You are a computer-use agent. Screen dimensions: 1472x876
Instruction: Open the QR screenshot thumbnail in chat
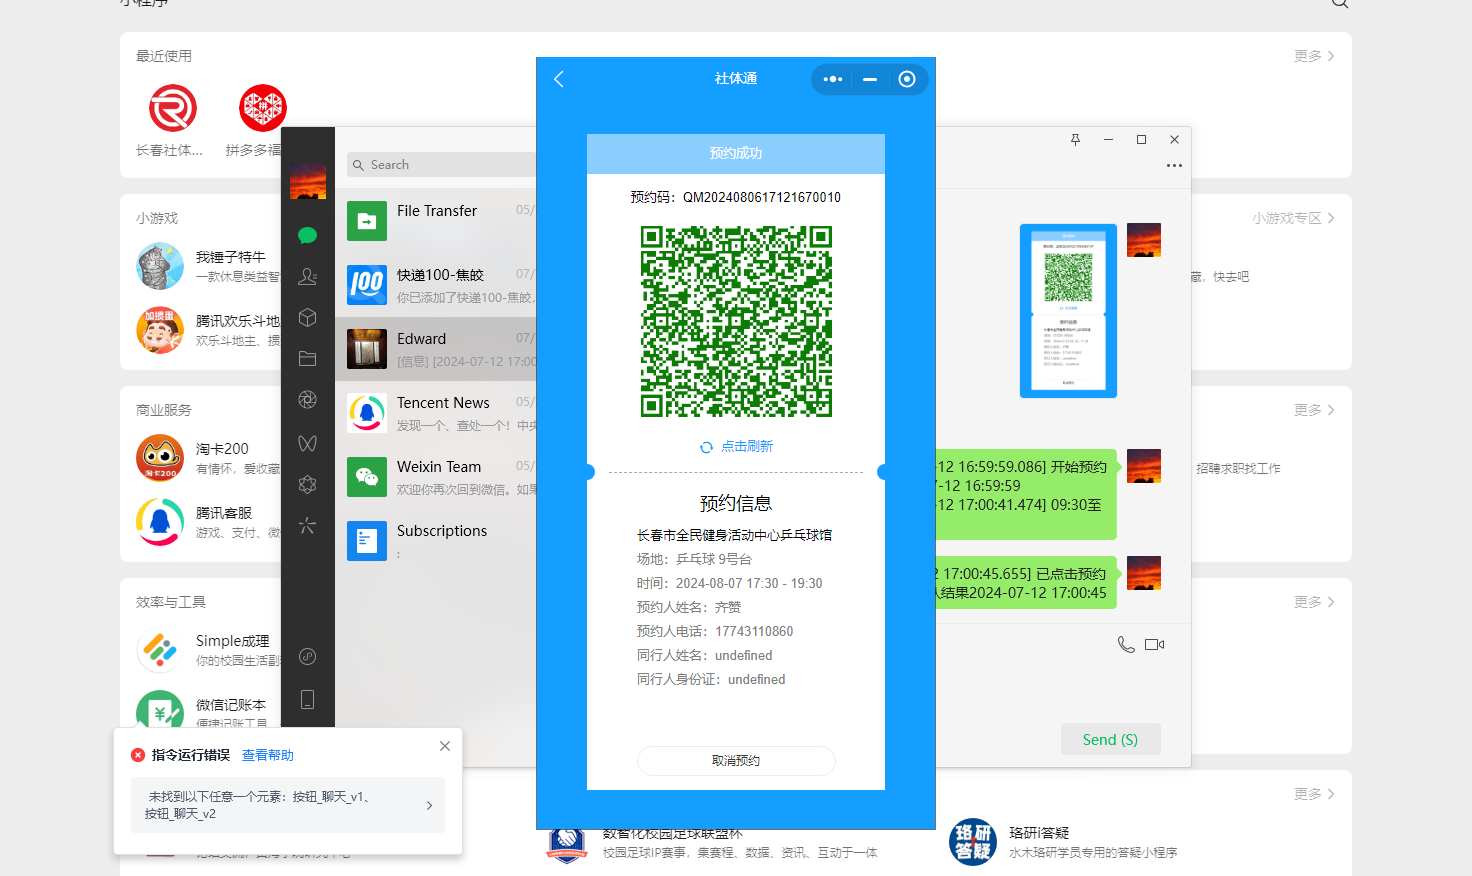[1068, 311]
